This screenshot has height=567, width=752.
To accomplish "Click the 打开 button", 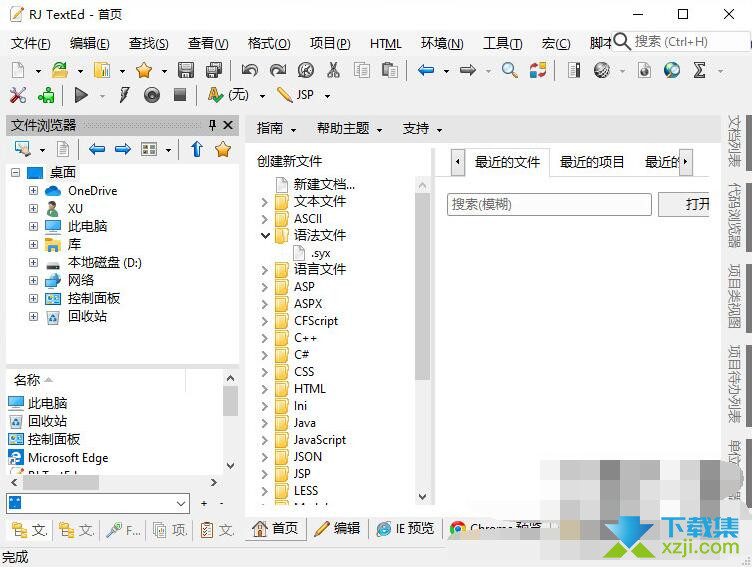I will (x=696, y=204).
